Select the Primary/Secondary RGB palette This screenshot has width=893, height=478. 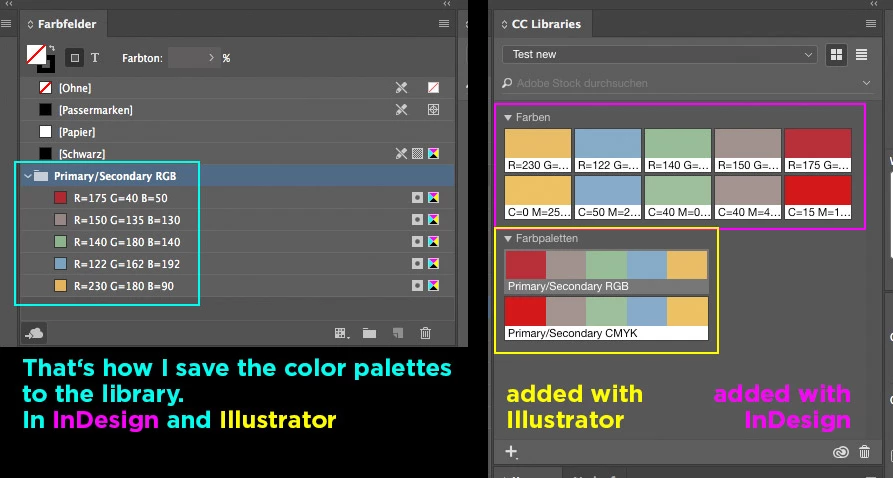pos(607,272)
